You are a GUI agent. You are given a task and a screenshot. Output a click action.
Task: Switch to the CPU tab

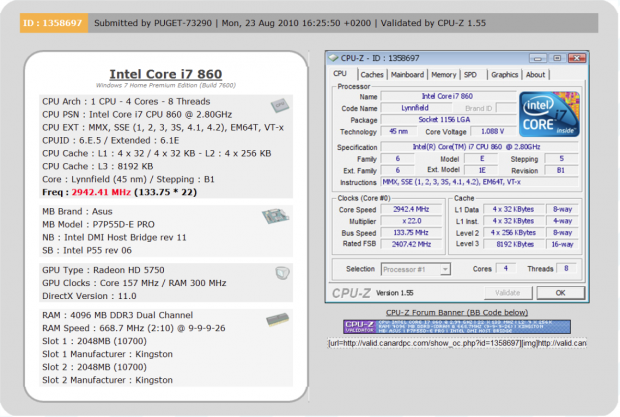coord(340,74)
